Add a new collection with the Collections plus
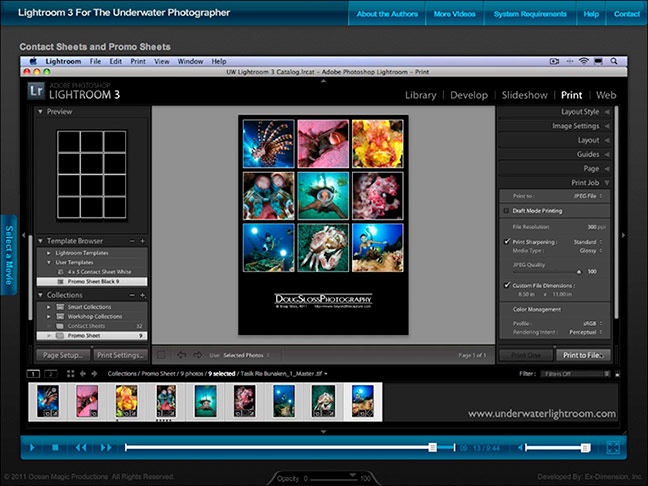This screenshot has width=648, height=486. point(142,295)
